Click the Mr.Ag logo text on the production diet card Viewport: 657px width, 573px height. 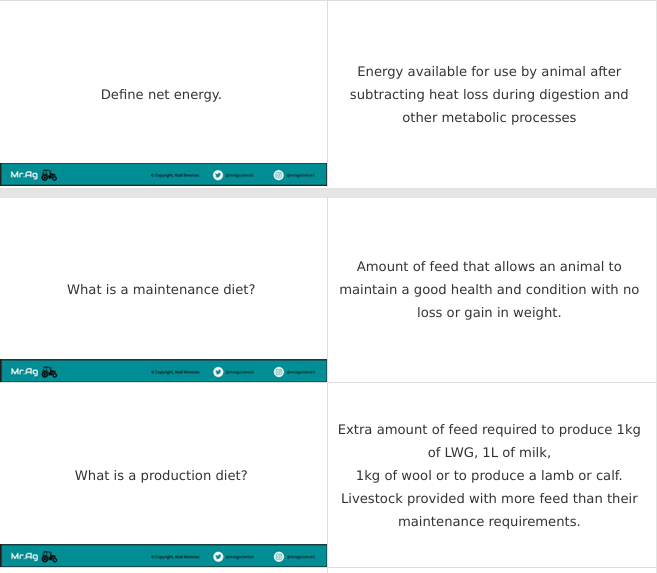(24, 556)
